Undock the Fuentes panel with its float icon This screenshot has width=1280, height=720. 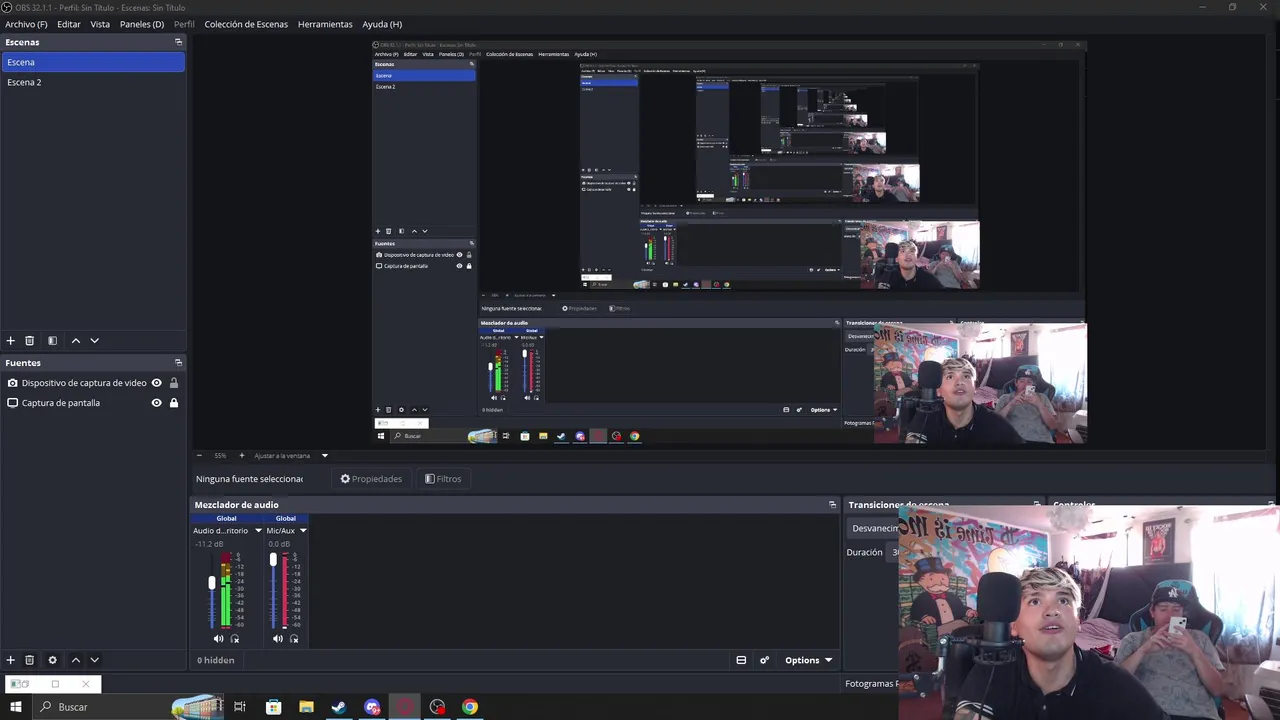178,363
